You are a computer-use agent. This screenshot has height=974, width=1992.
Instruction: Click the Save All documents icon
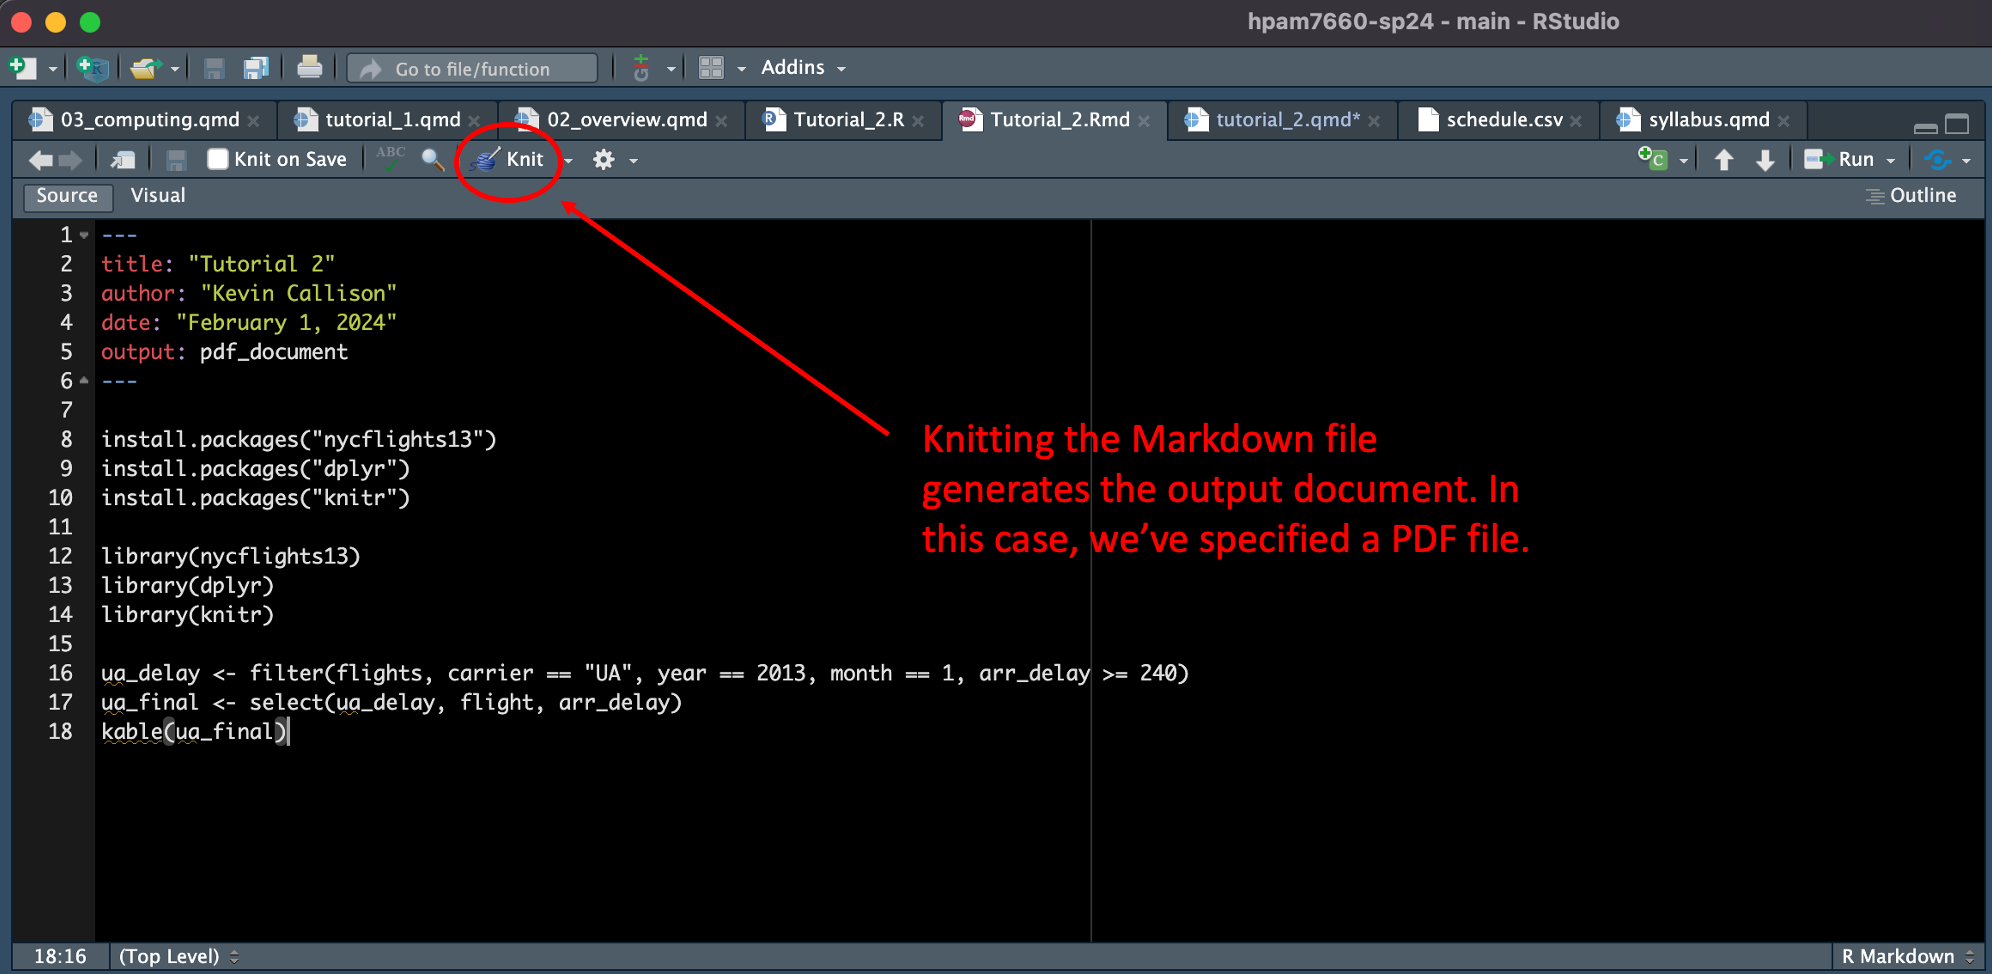(x=256, y=68)
